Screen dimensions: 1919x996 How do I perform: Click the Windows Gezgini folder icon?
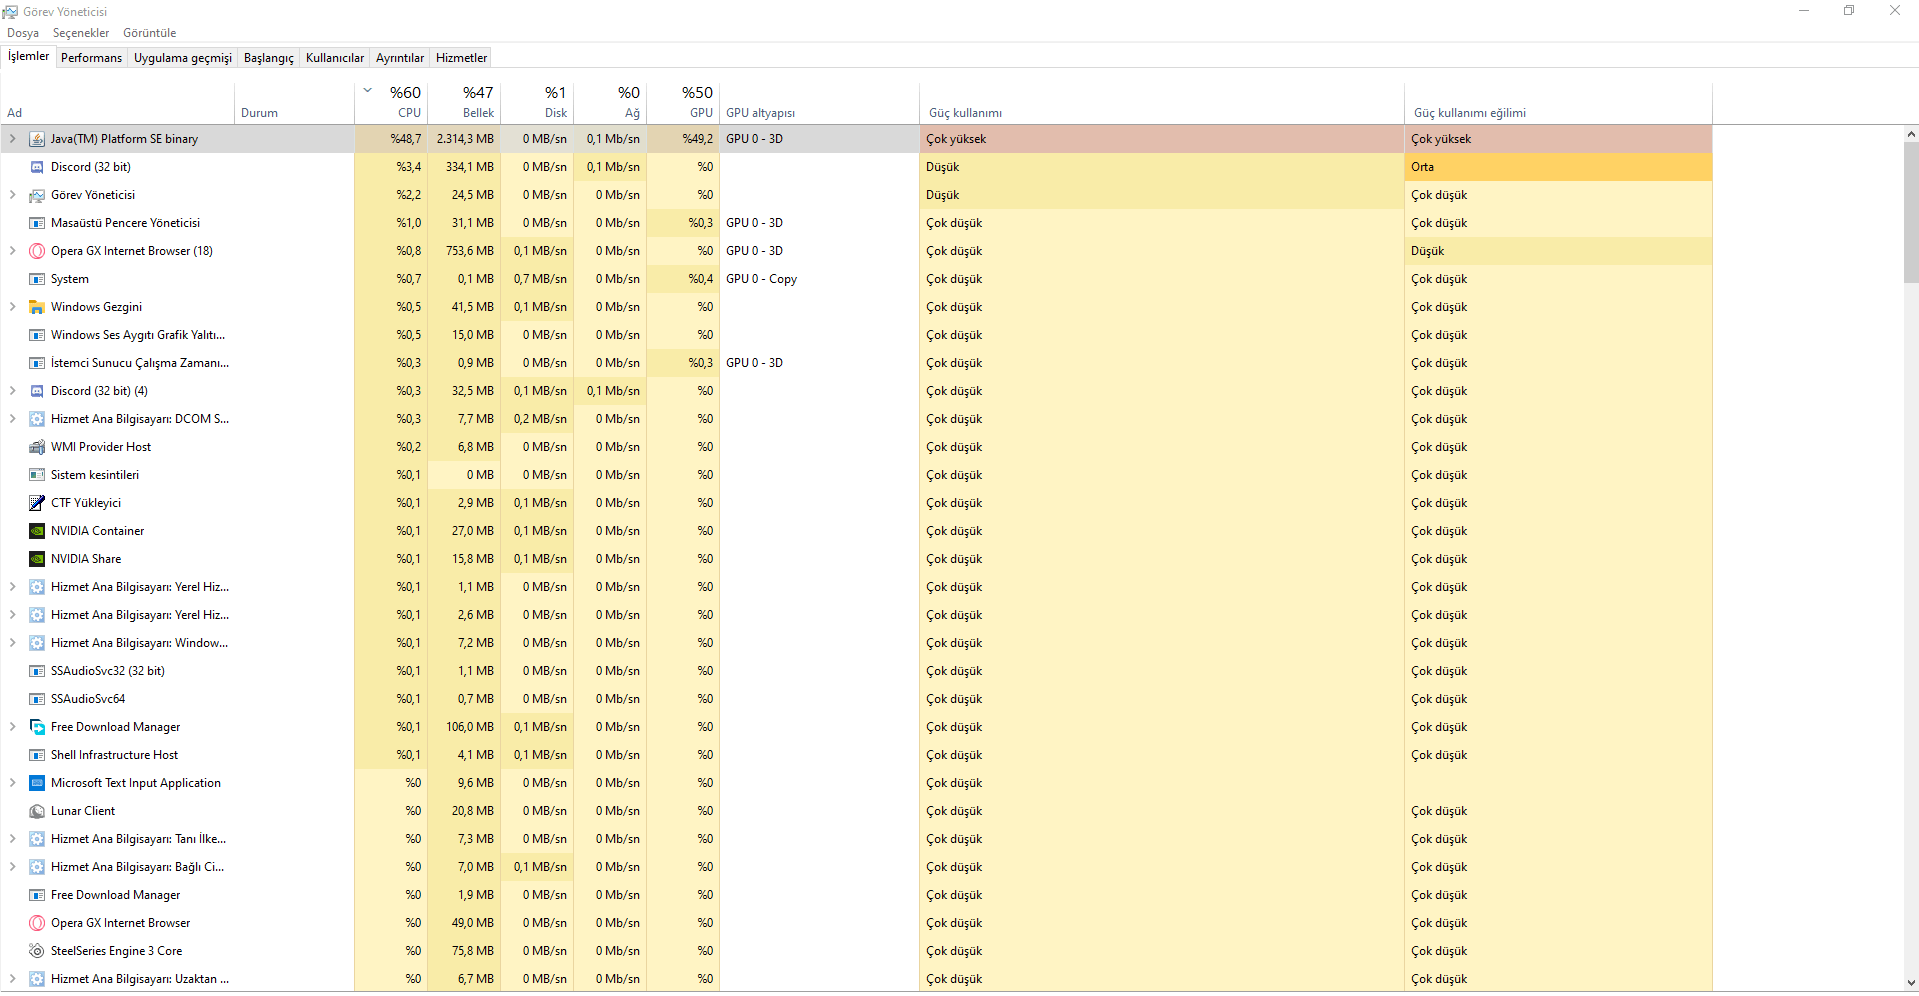pyautogui.click(x=37, y=307)
